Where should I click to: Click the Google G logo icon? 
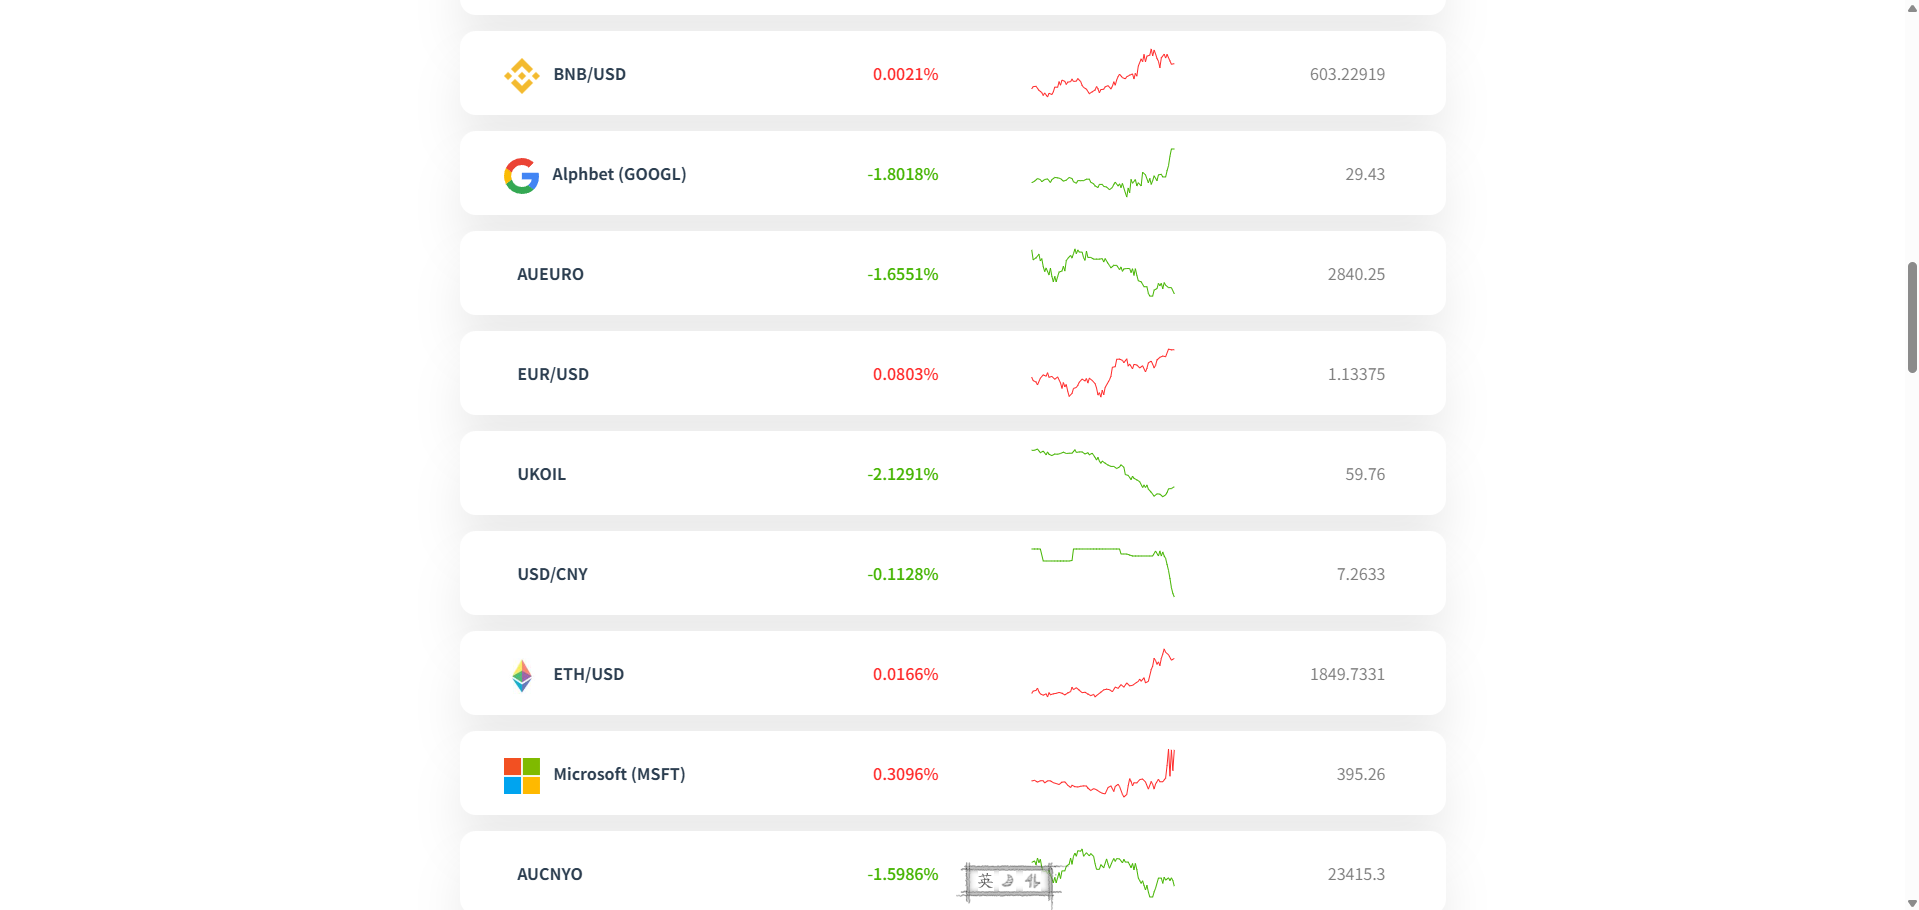pyautogui.click(x=521, y=175)
